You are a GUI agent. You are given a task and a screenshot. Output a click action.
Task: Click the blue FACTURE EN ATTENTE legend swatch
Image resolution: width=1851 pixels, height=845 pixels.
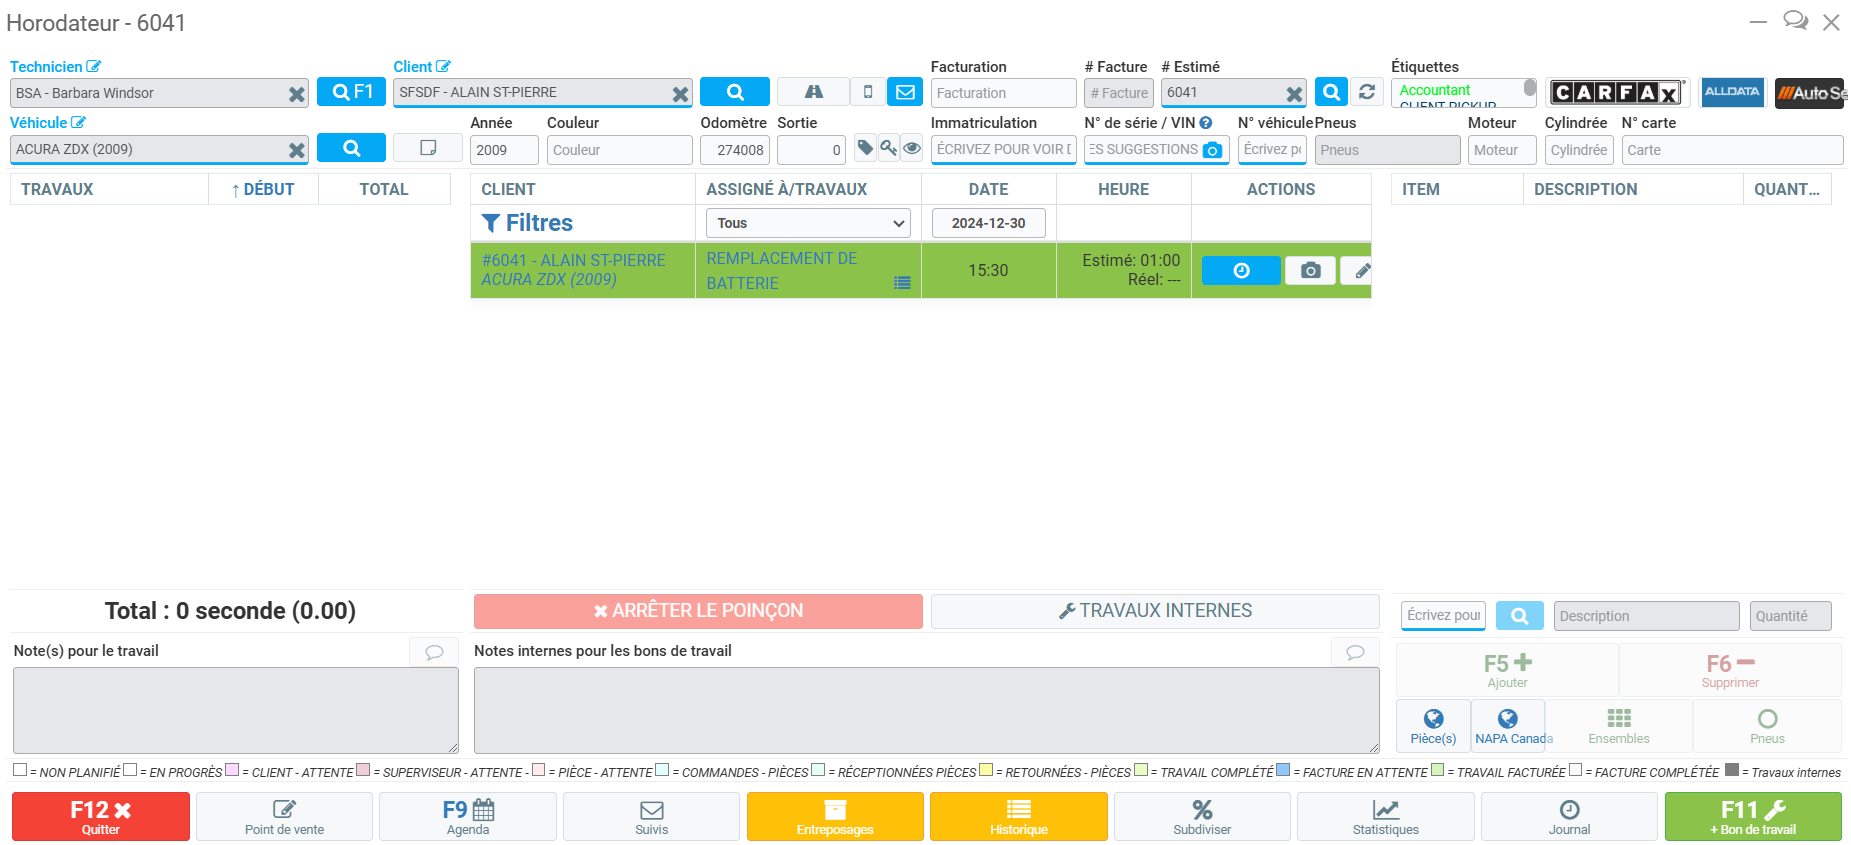point(1282,770)
